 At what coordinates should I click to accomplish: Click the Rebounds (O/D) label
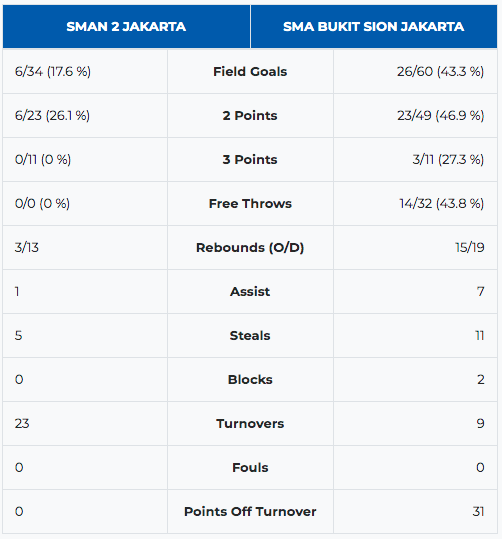[x=250, y=248]
